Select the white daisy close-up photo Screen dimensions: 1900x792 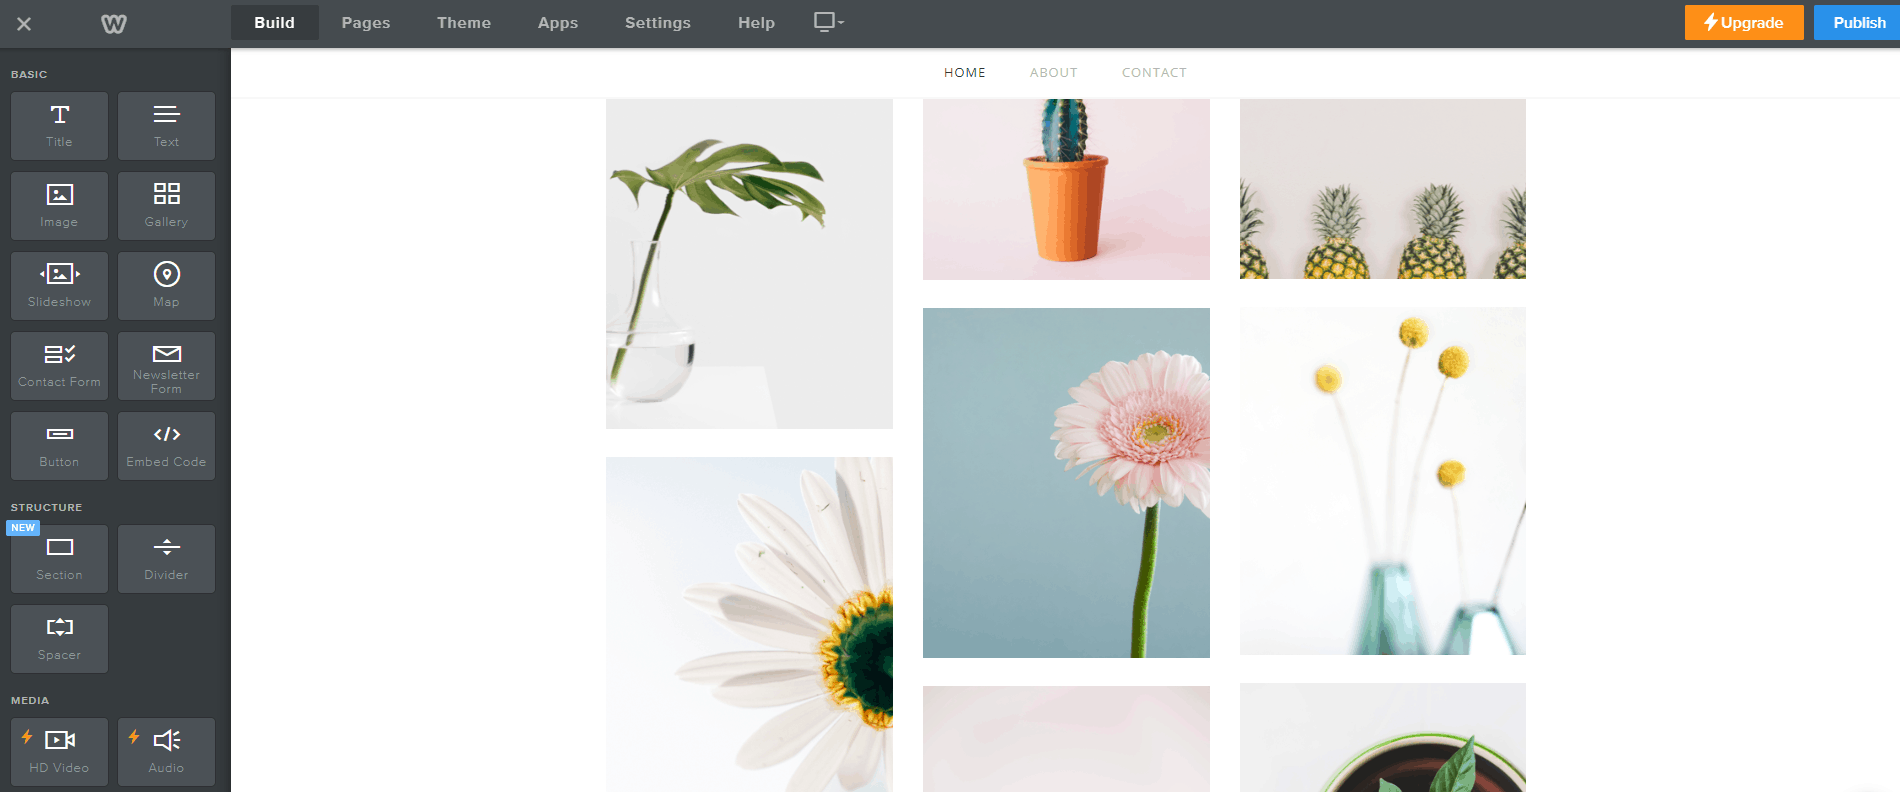point(749,625)
